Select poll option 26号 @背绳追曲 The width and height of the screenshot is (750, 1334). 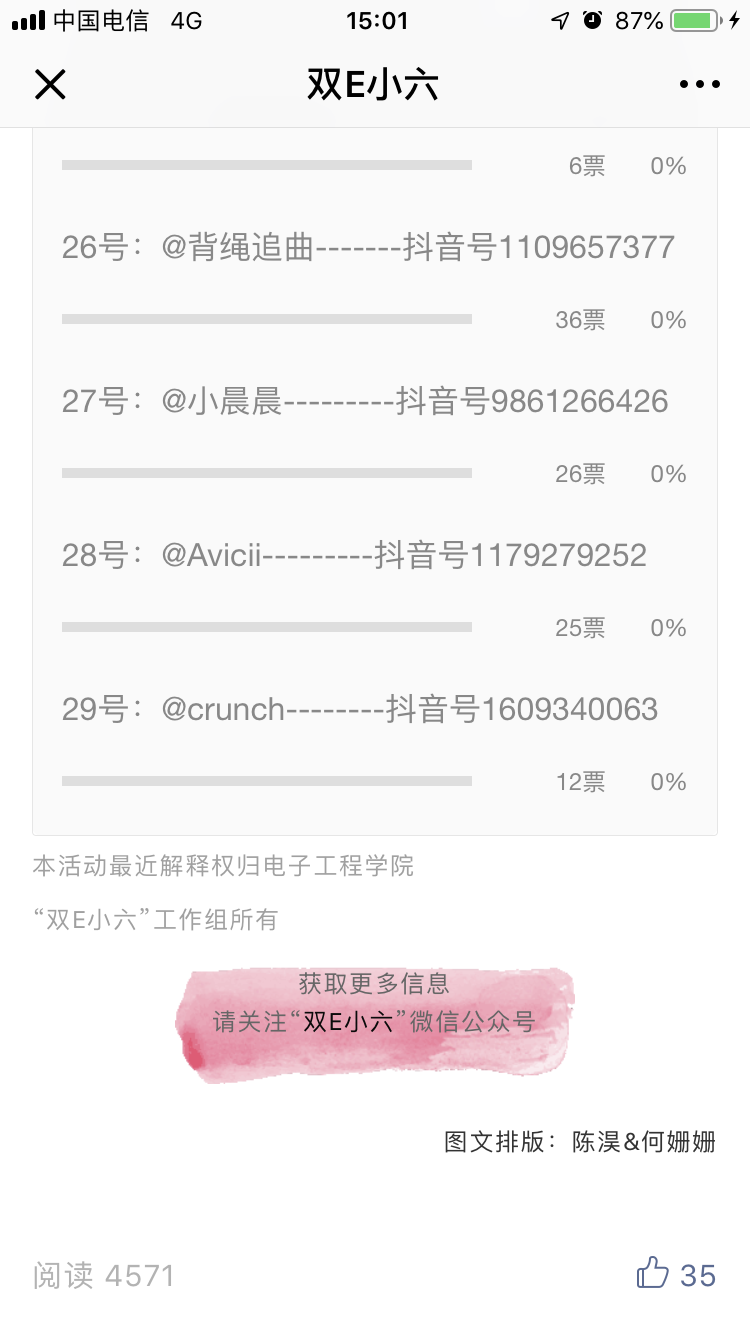[368, 247]
